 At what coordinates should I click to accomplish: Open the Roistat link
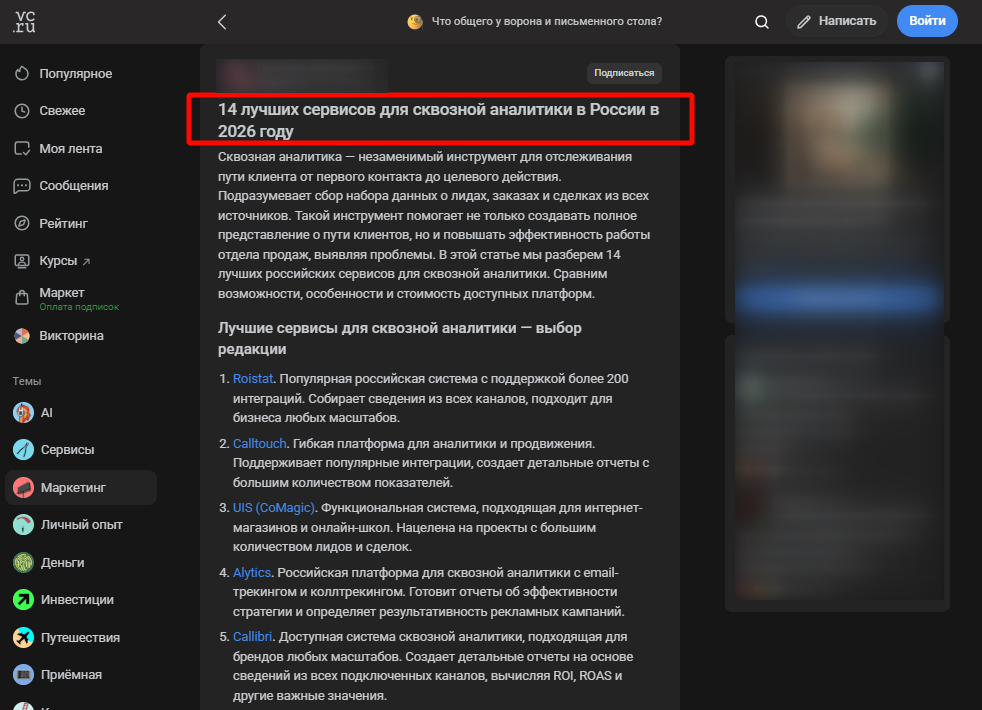(253, 379)
